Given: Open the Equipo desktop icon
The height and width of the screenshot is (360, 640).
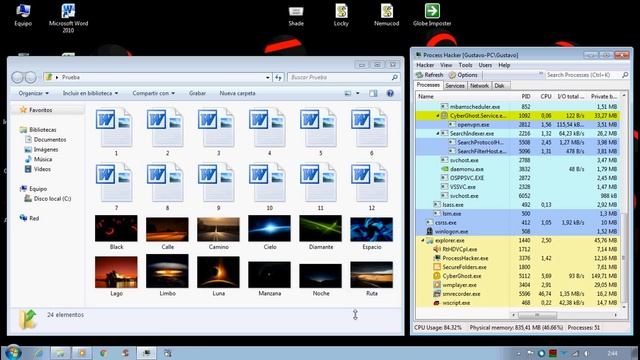Looking at the screenshot, I should 23,15.
